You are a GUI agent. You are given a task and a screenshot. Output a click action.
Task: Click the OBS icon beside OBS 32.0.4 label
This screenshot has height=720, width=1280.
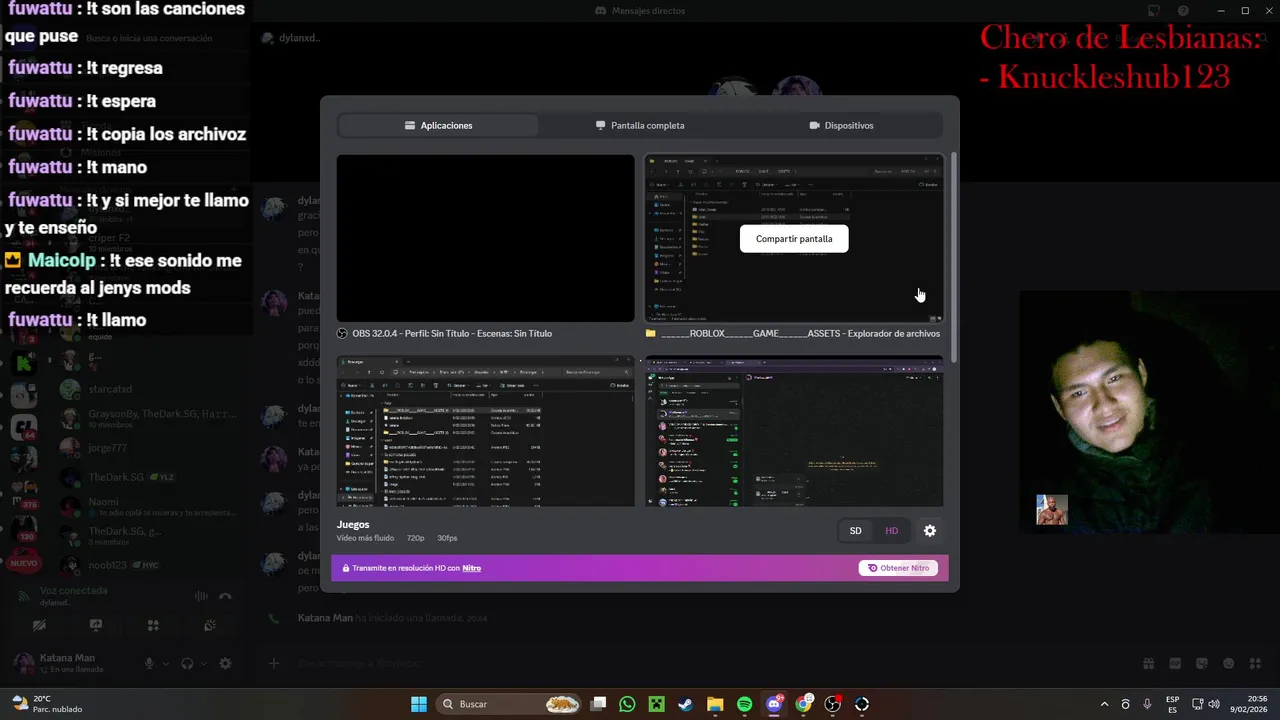[342, 334]
